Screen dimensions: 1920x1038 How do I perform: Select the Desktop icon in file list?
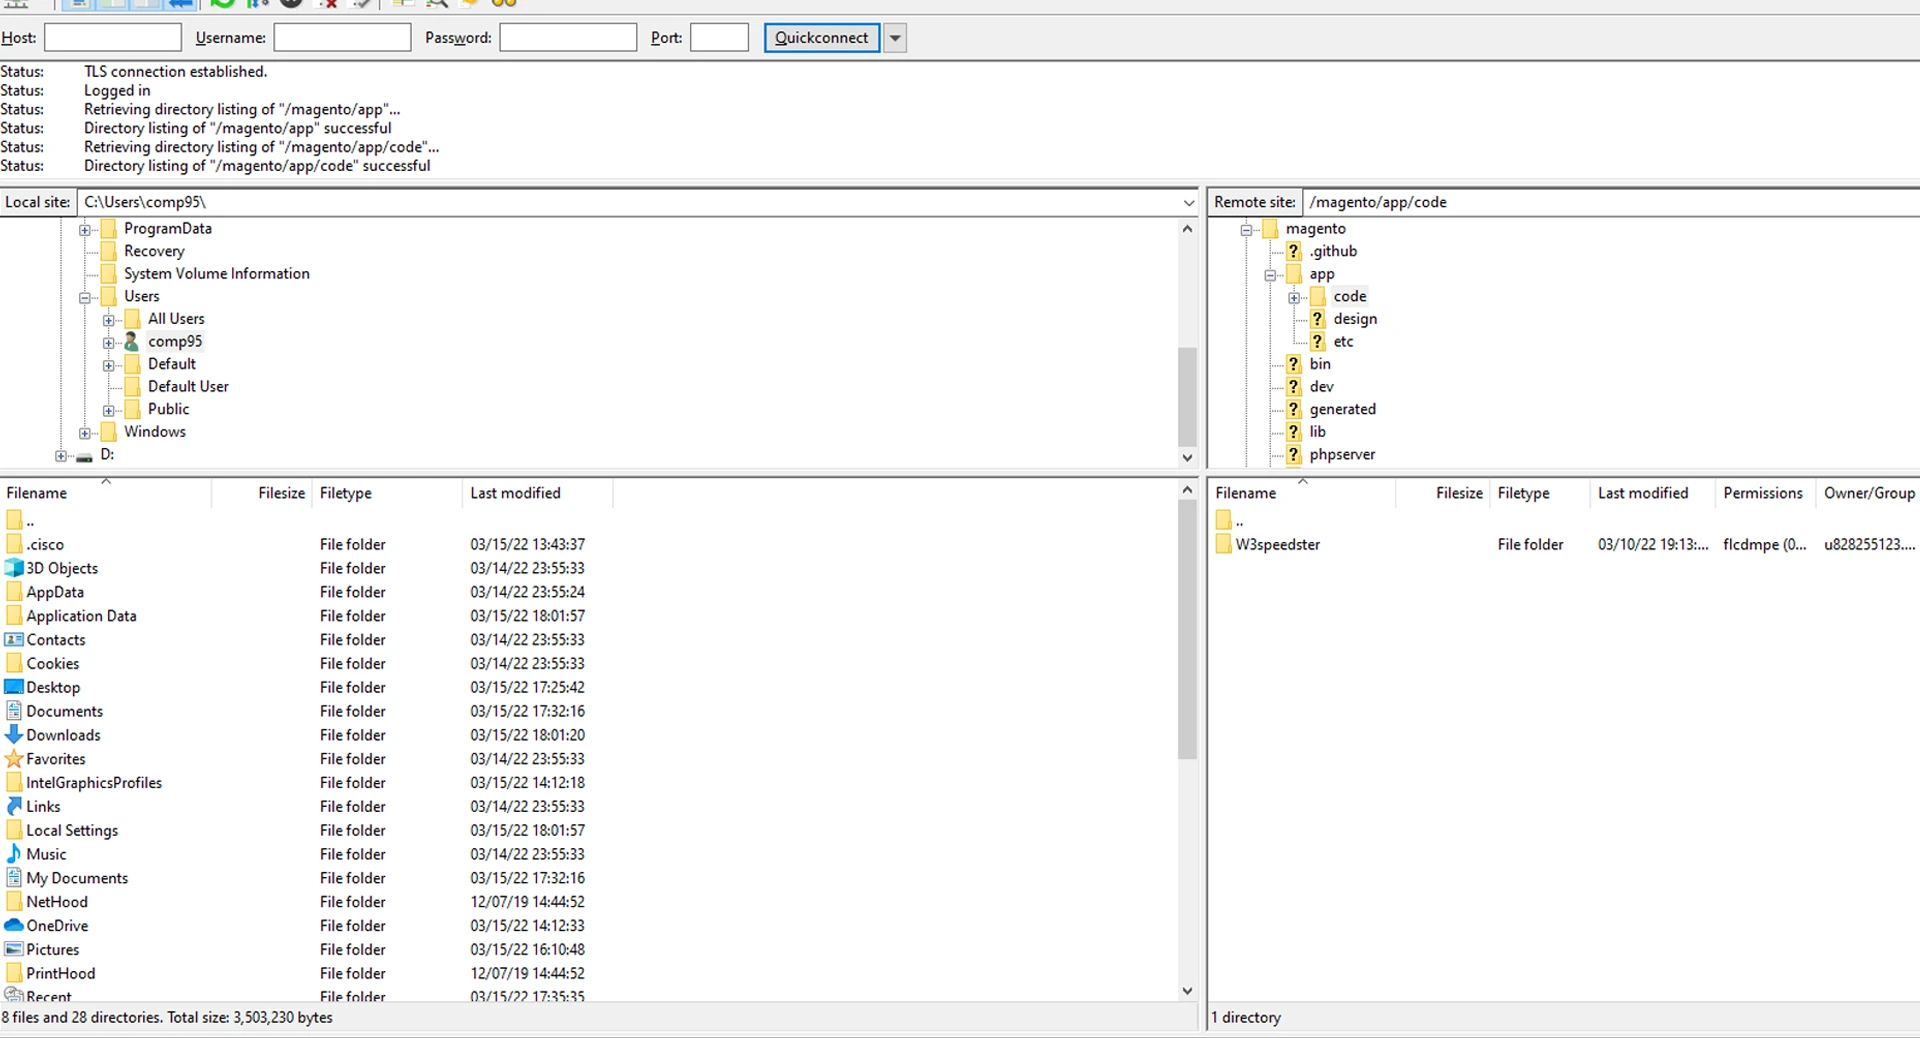pos(14,687)
